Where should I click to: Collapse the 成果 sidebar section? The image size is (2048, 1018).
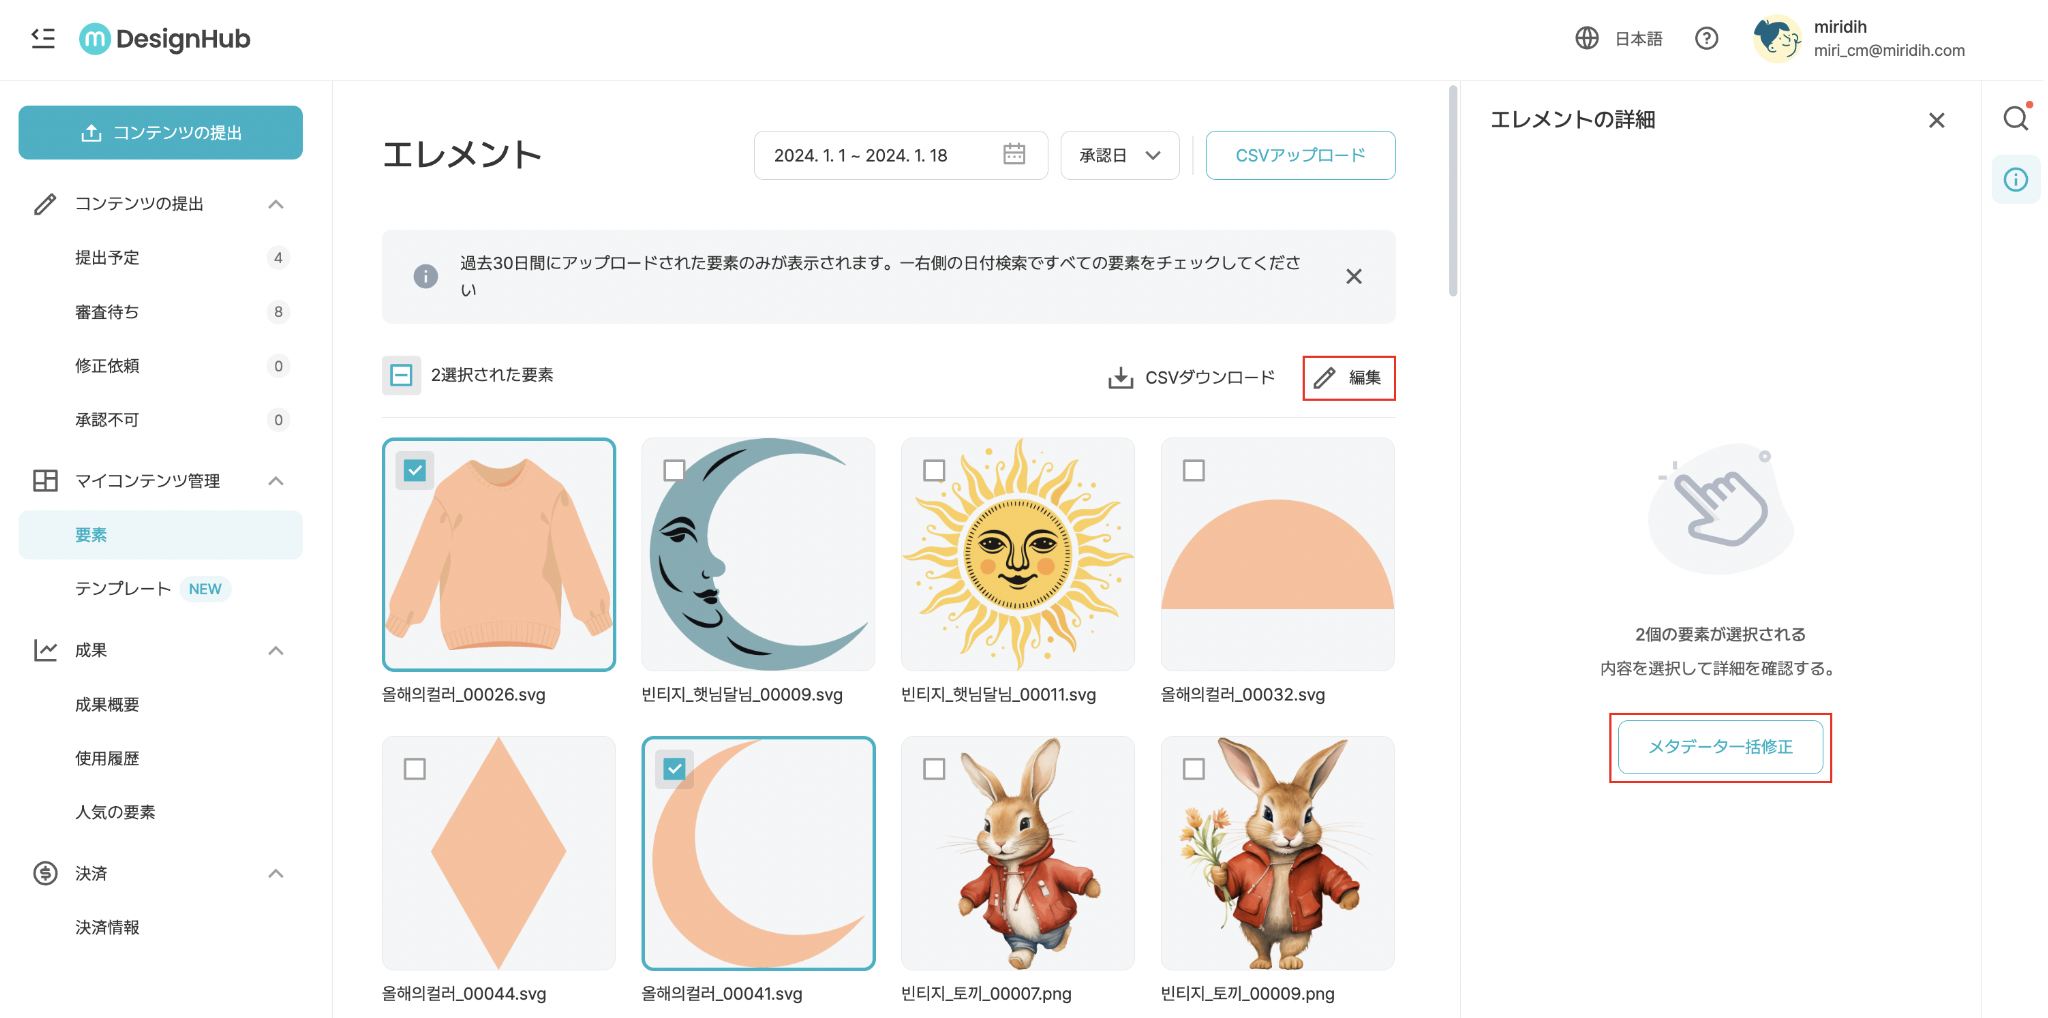pos(276,651)
